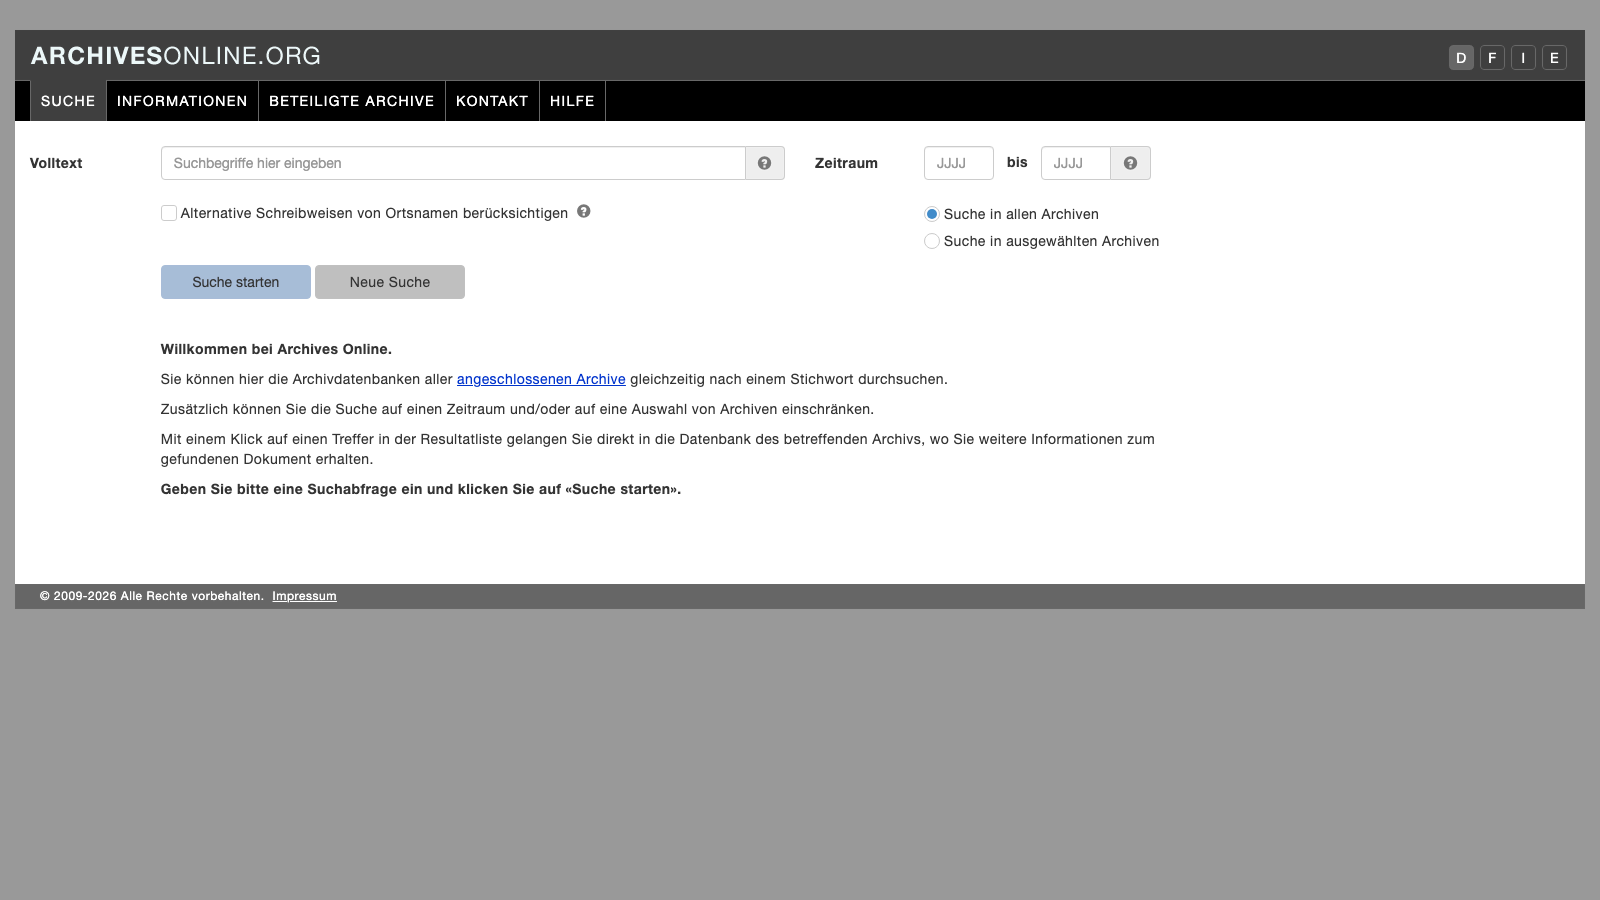The width and height of the screenshot is (1600, 900).
Task: Enable alternative spellings of place names
Action: pos(168,213)
